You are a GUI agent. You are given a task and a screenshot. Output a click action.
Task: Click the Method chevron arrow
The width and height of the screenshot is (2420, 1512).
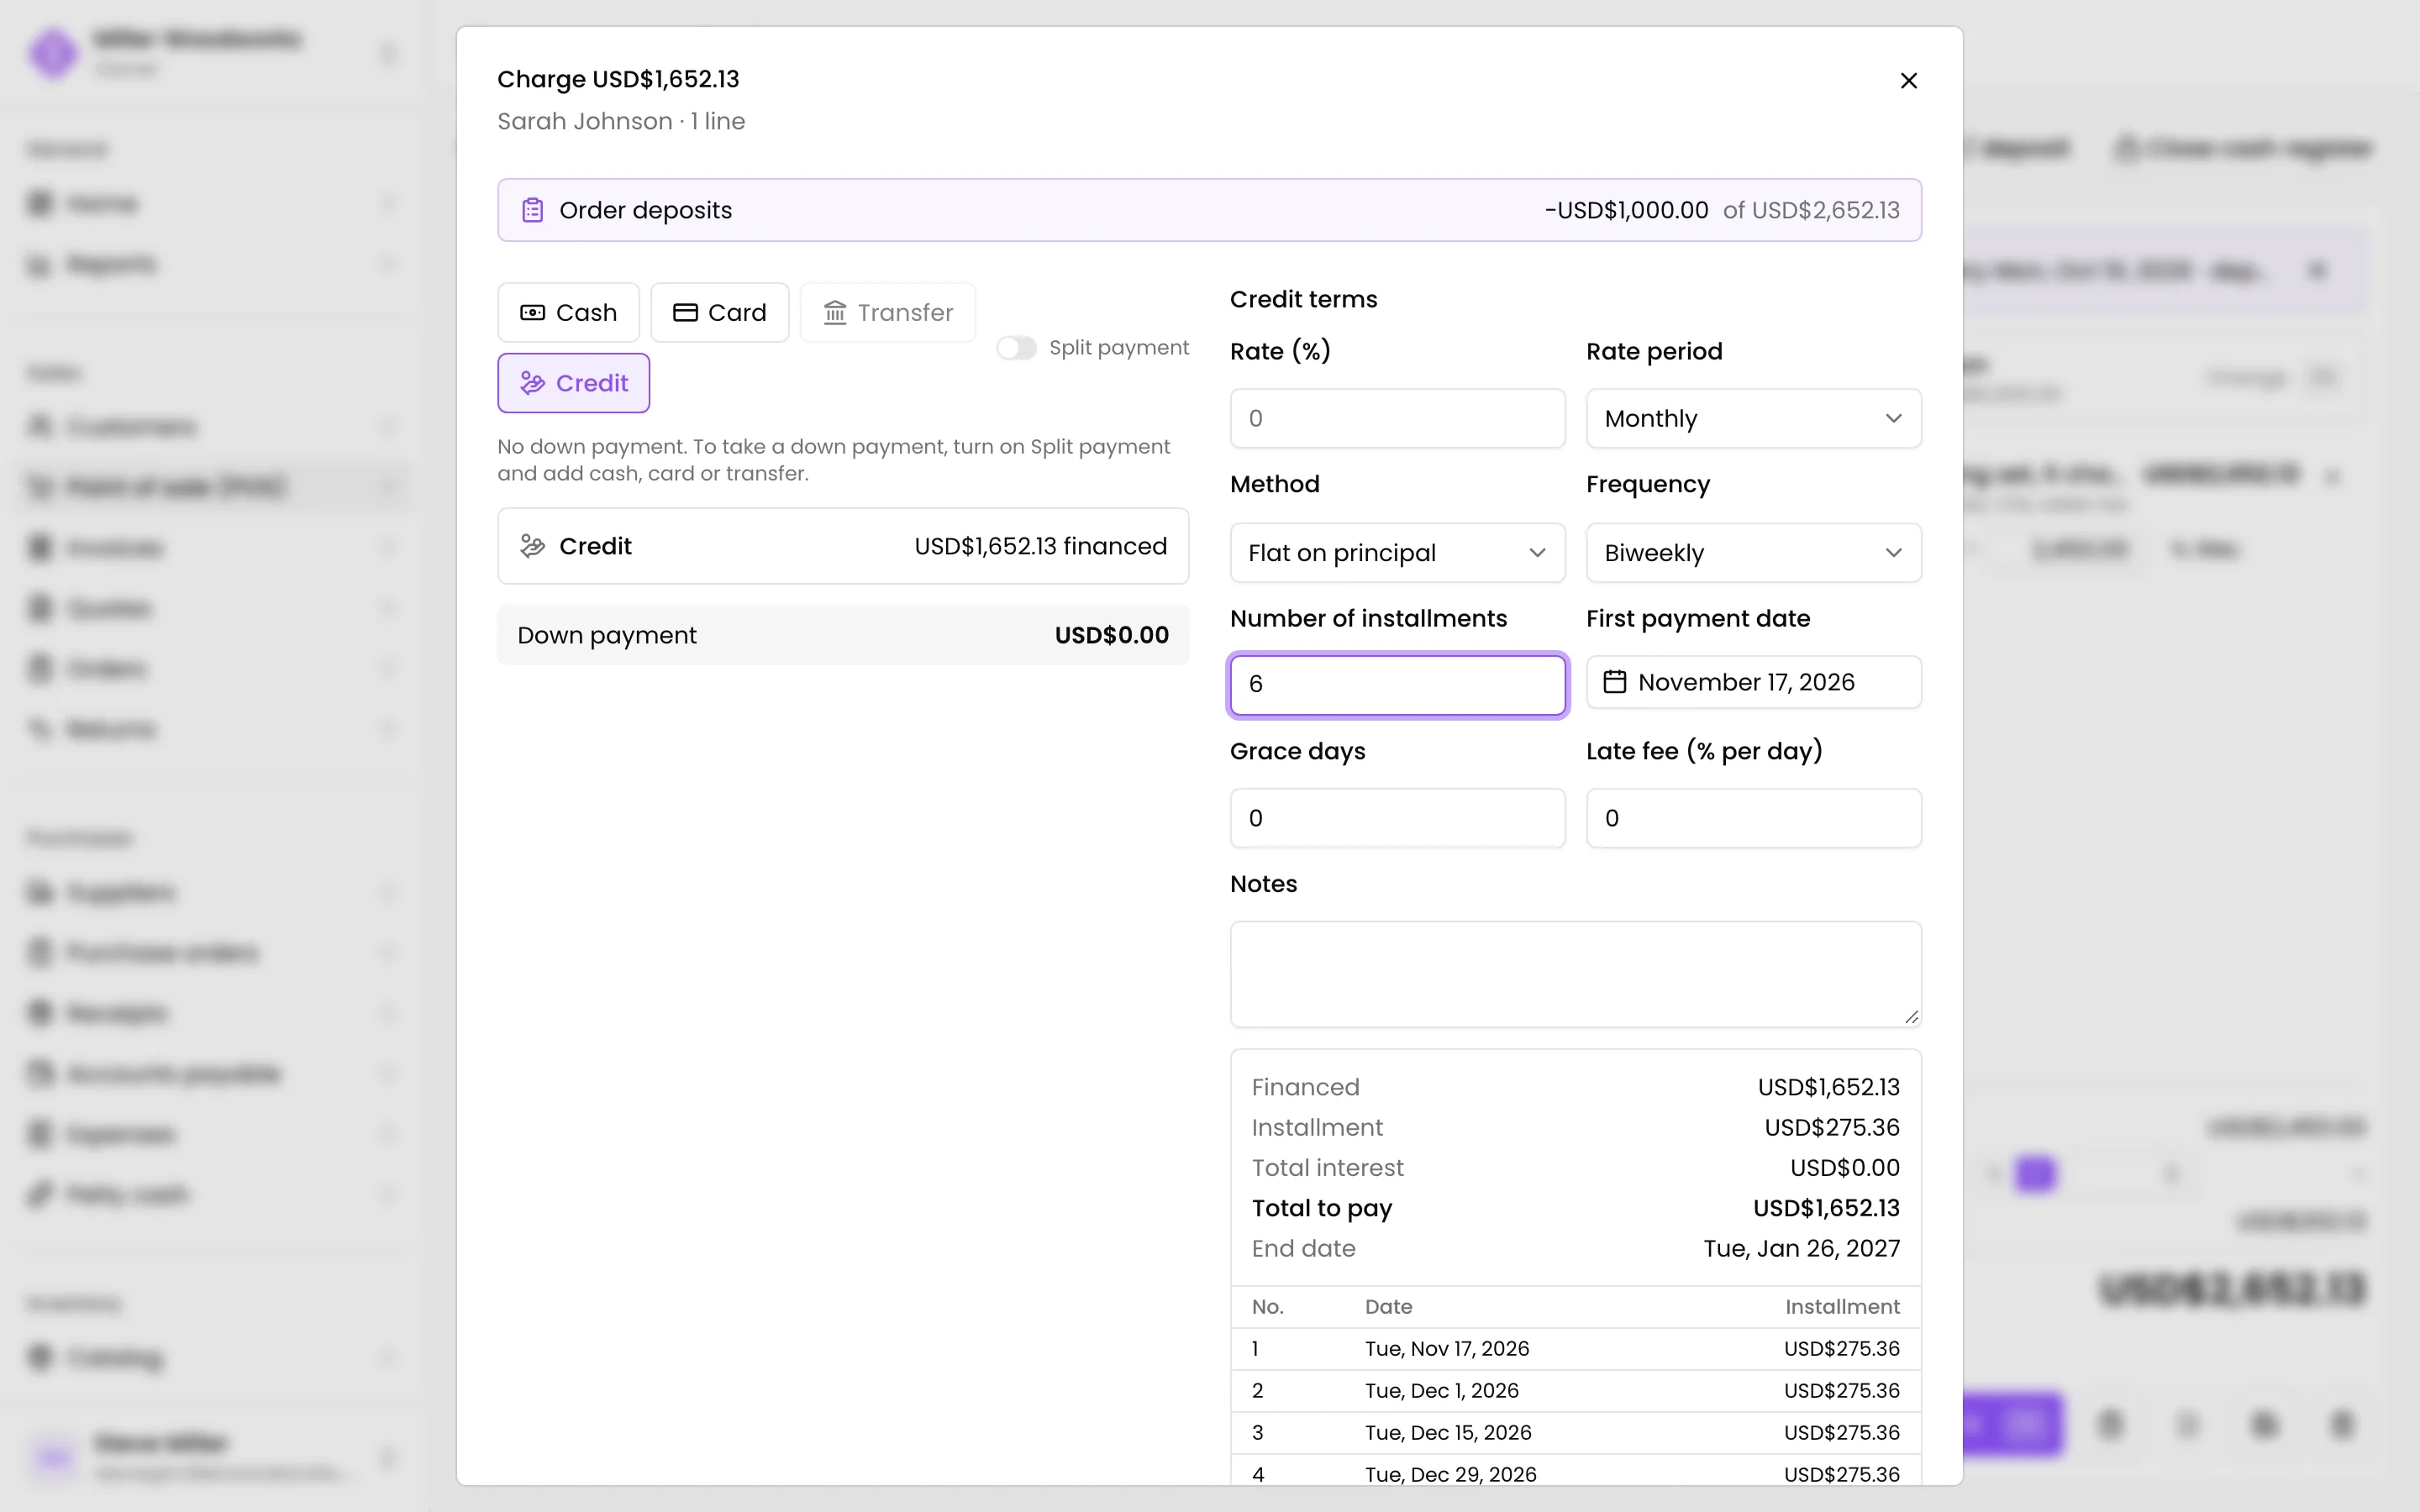pos(1537,553)
